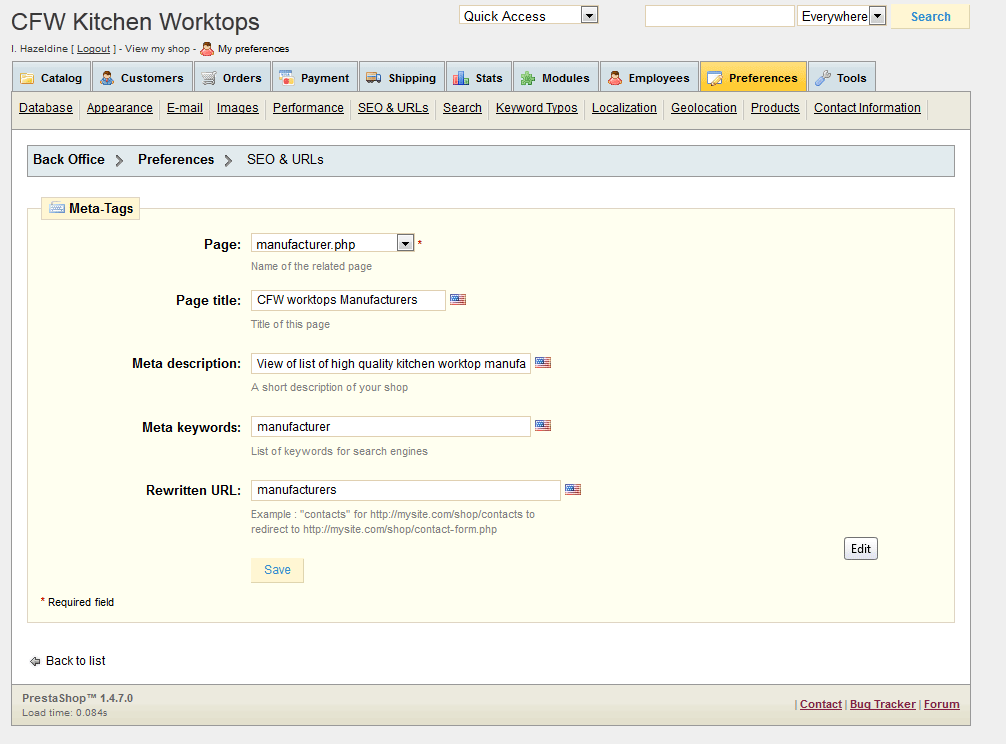Screen dimensions: 1006x744
Task: Click the flag icon beside Page title
Action: 458,299
